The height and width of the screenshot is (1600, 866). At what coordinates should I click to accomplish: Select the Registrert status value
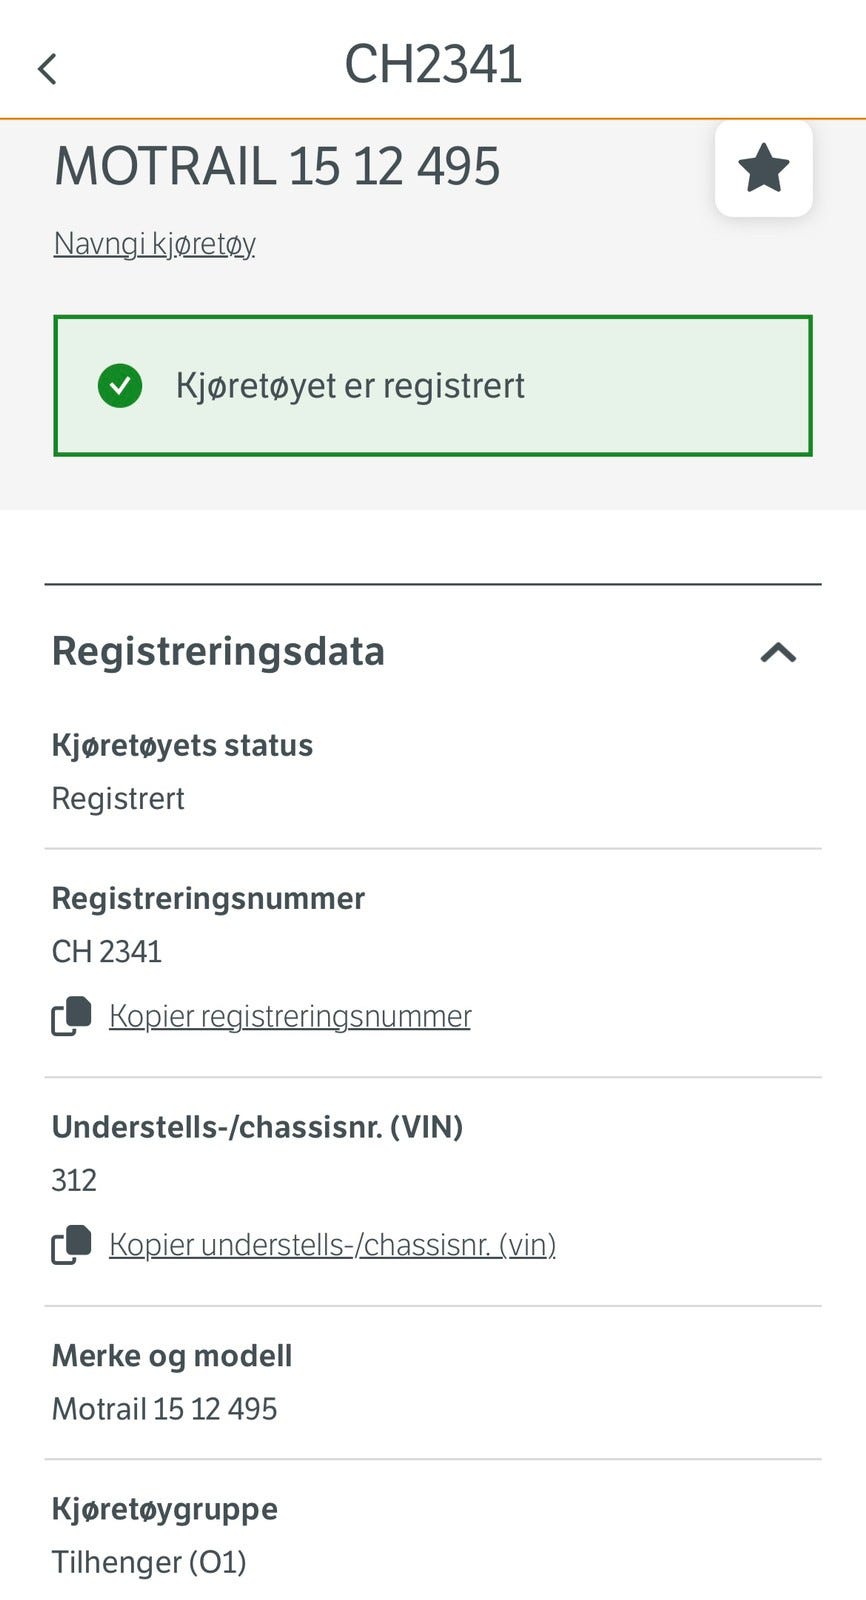[118, 798]
